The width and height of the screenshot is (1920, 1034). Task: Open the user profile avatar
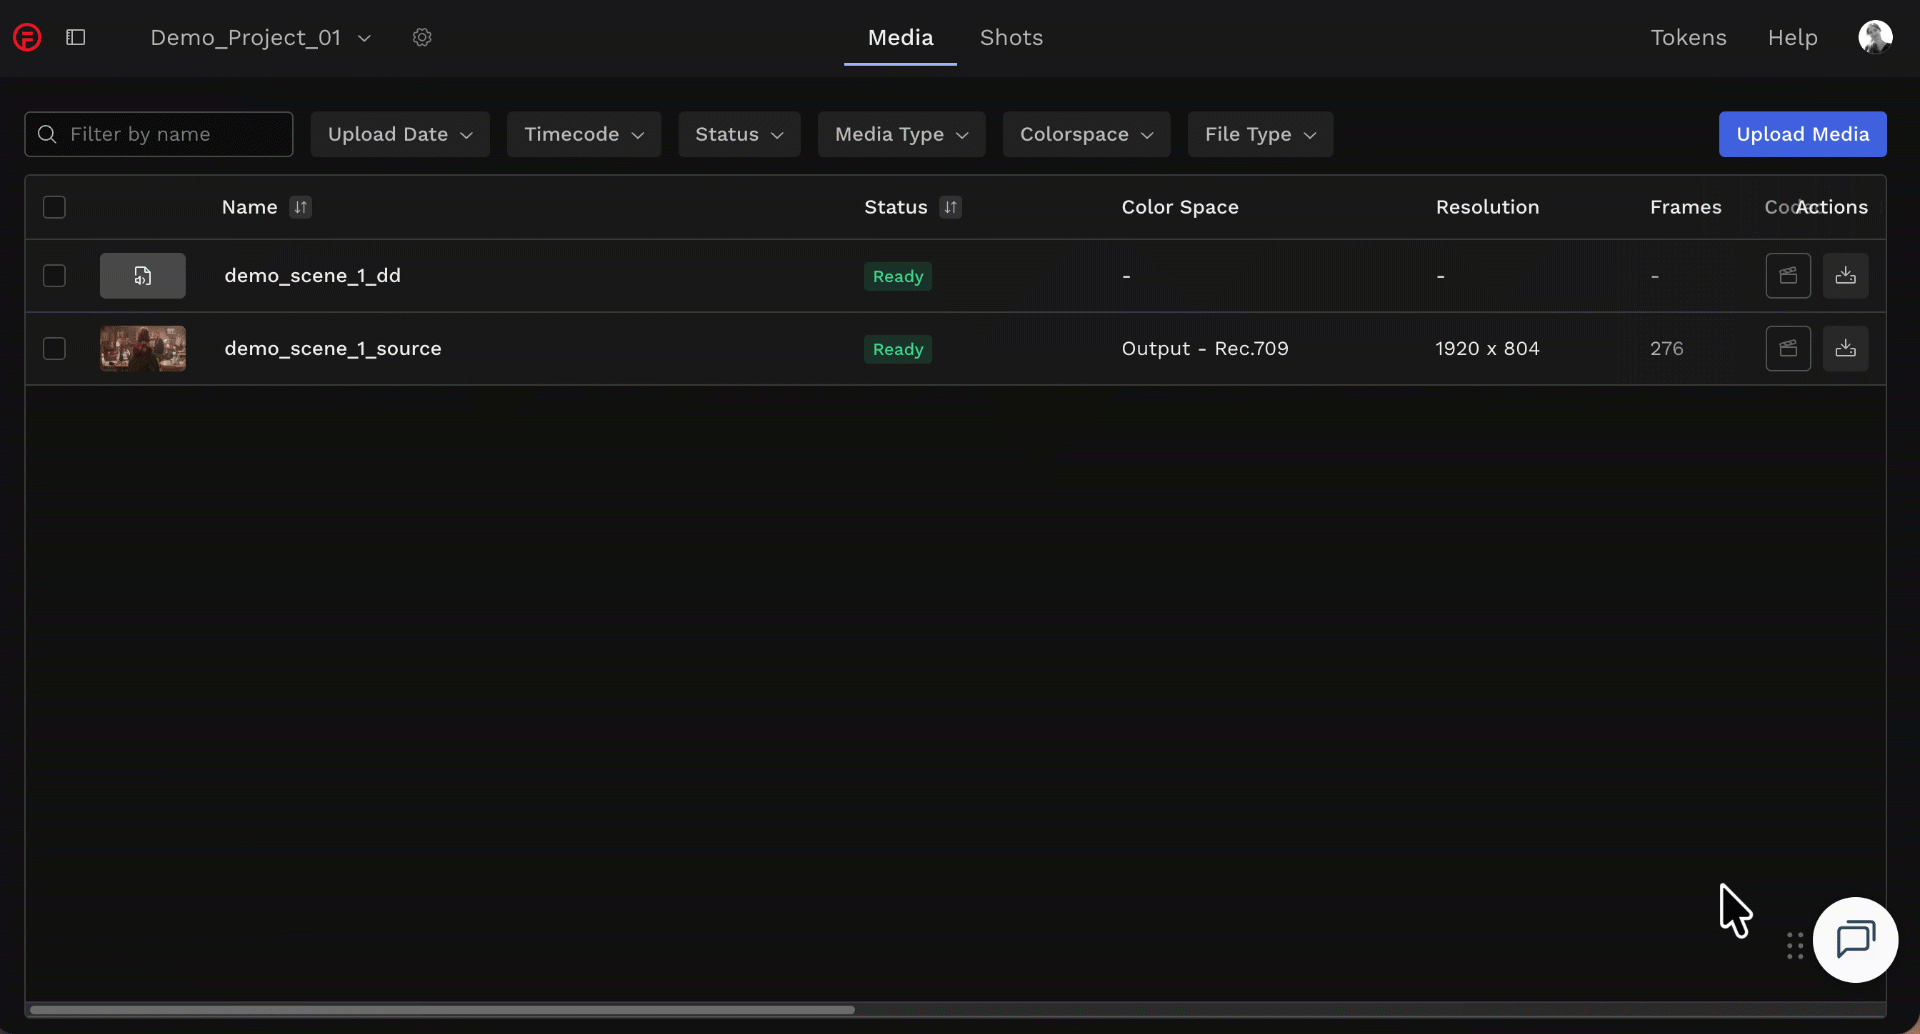(x=1875, y=37)
